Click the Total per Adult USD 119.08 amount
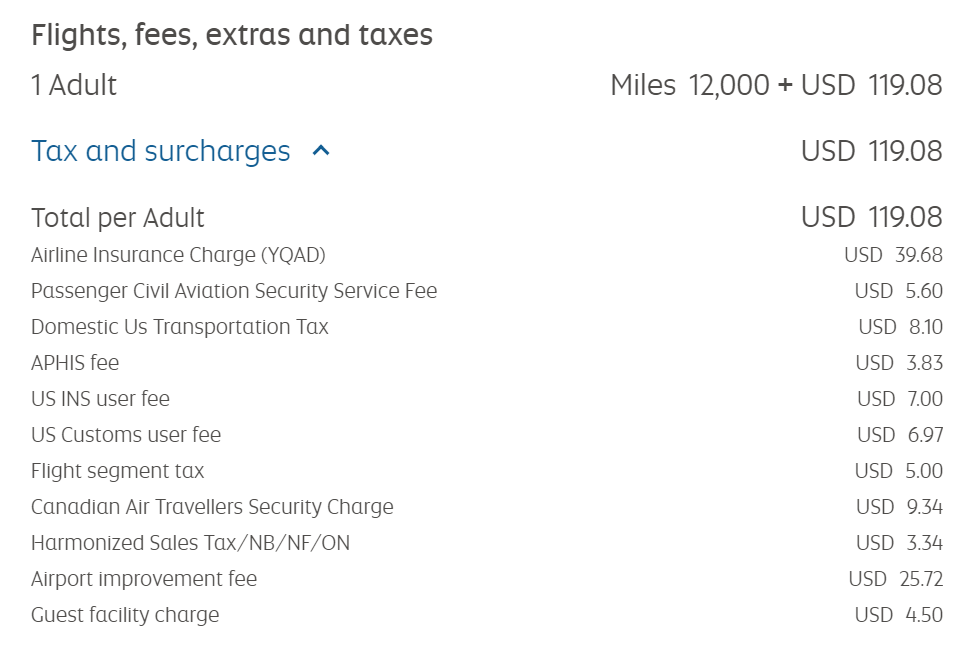This screenshot has width=976, height=659. point(871,217)
